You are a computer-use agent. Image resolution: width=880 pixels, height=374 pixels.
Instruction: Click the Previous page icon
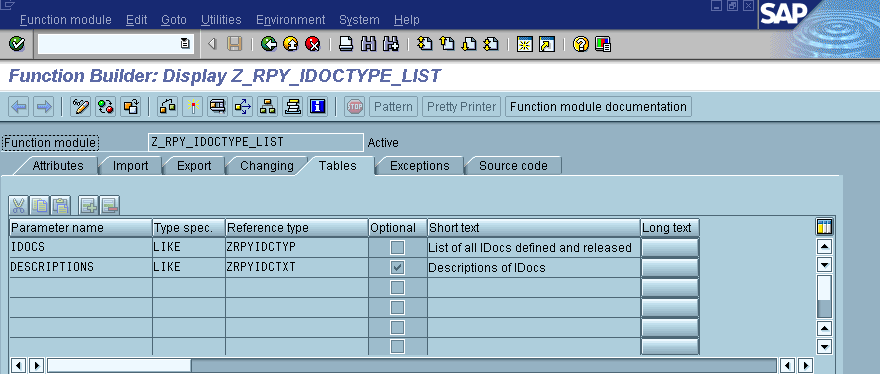[x=447, y=44]
